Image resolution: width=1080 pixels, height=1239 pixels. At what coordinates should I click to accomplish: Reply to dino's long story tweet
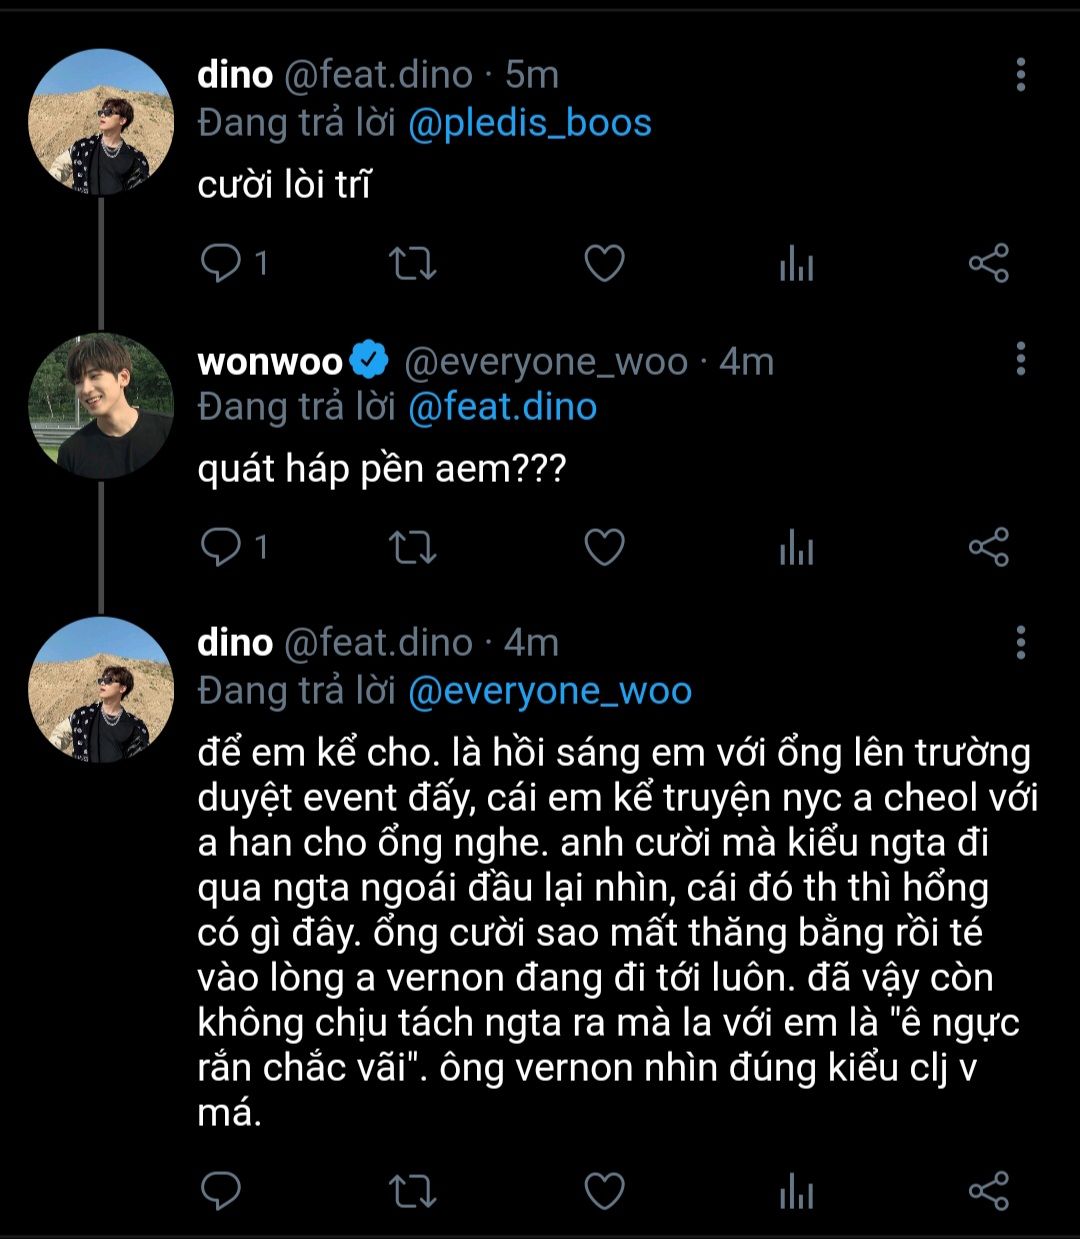click(x=221, y=1191)
